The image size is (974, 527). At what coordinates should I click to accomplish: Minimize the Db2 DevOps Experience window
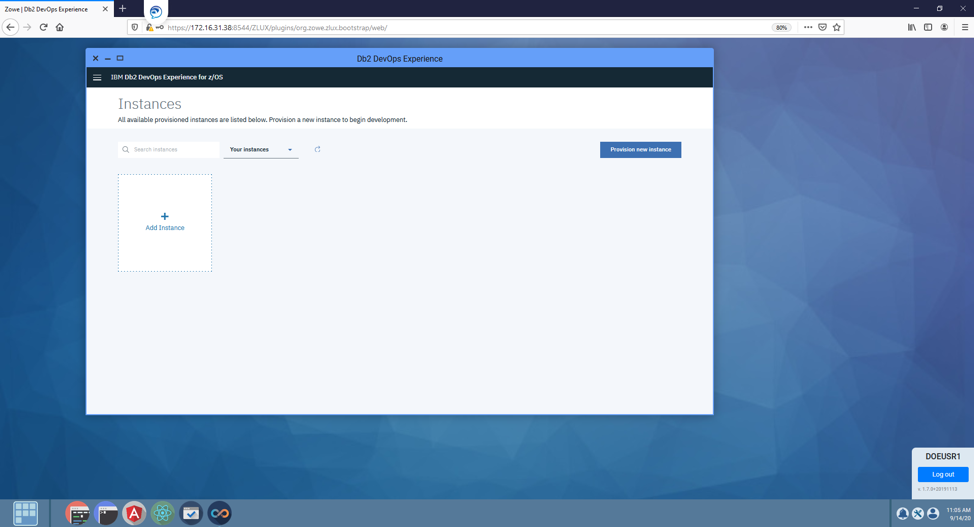click(107, 58)
